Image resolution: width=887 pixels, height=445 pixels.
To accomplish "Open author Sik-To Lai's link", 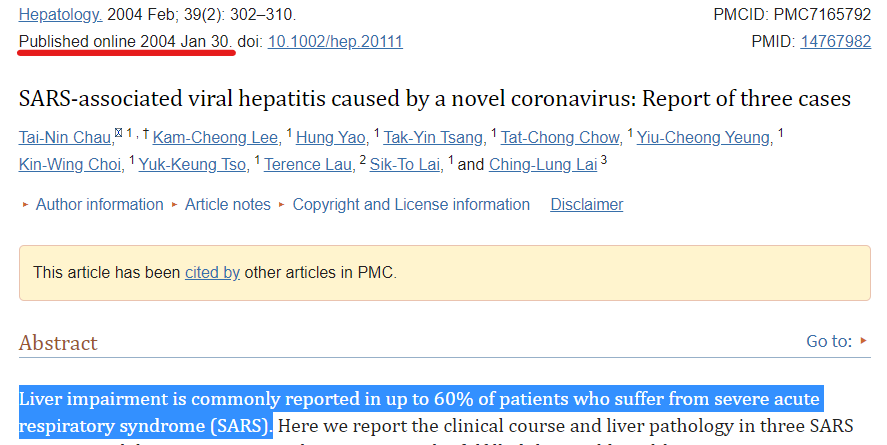I will tap(404, 165).
